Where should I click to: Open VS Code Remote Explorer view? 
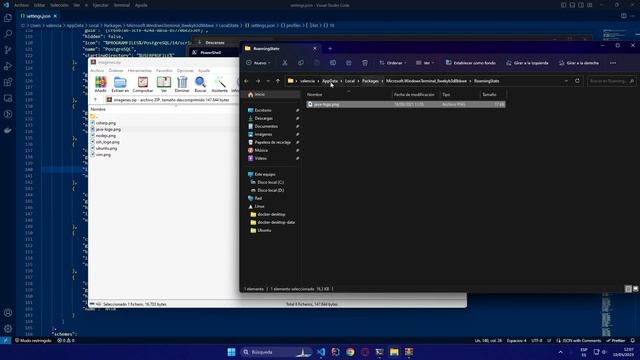(8, 98)
